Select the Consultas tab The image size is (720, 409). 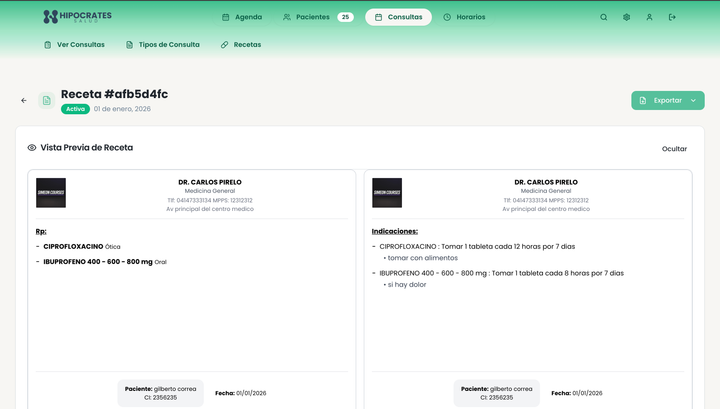398,17
